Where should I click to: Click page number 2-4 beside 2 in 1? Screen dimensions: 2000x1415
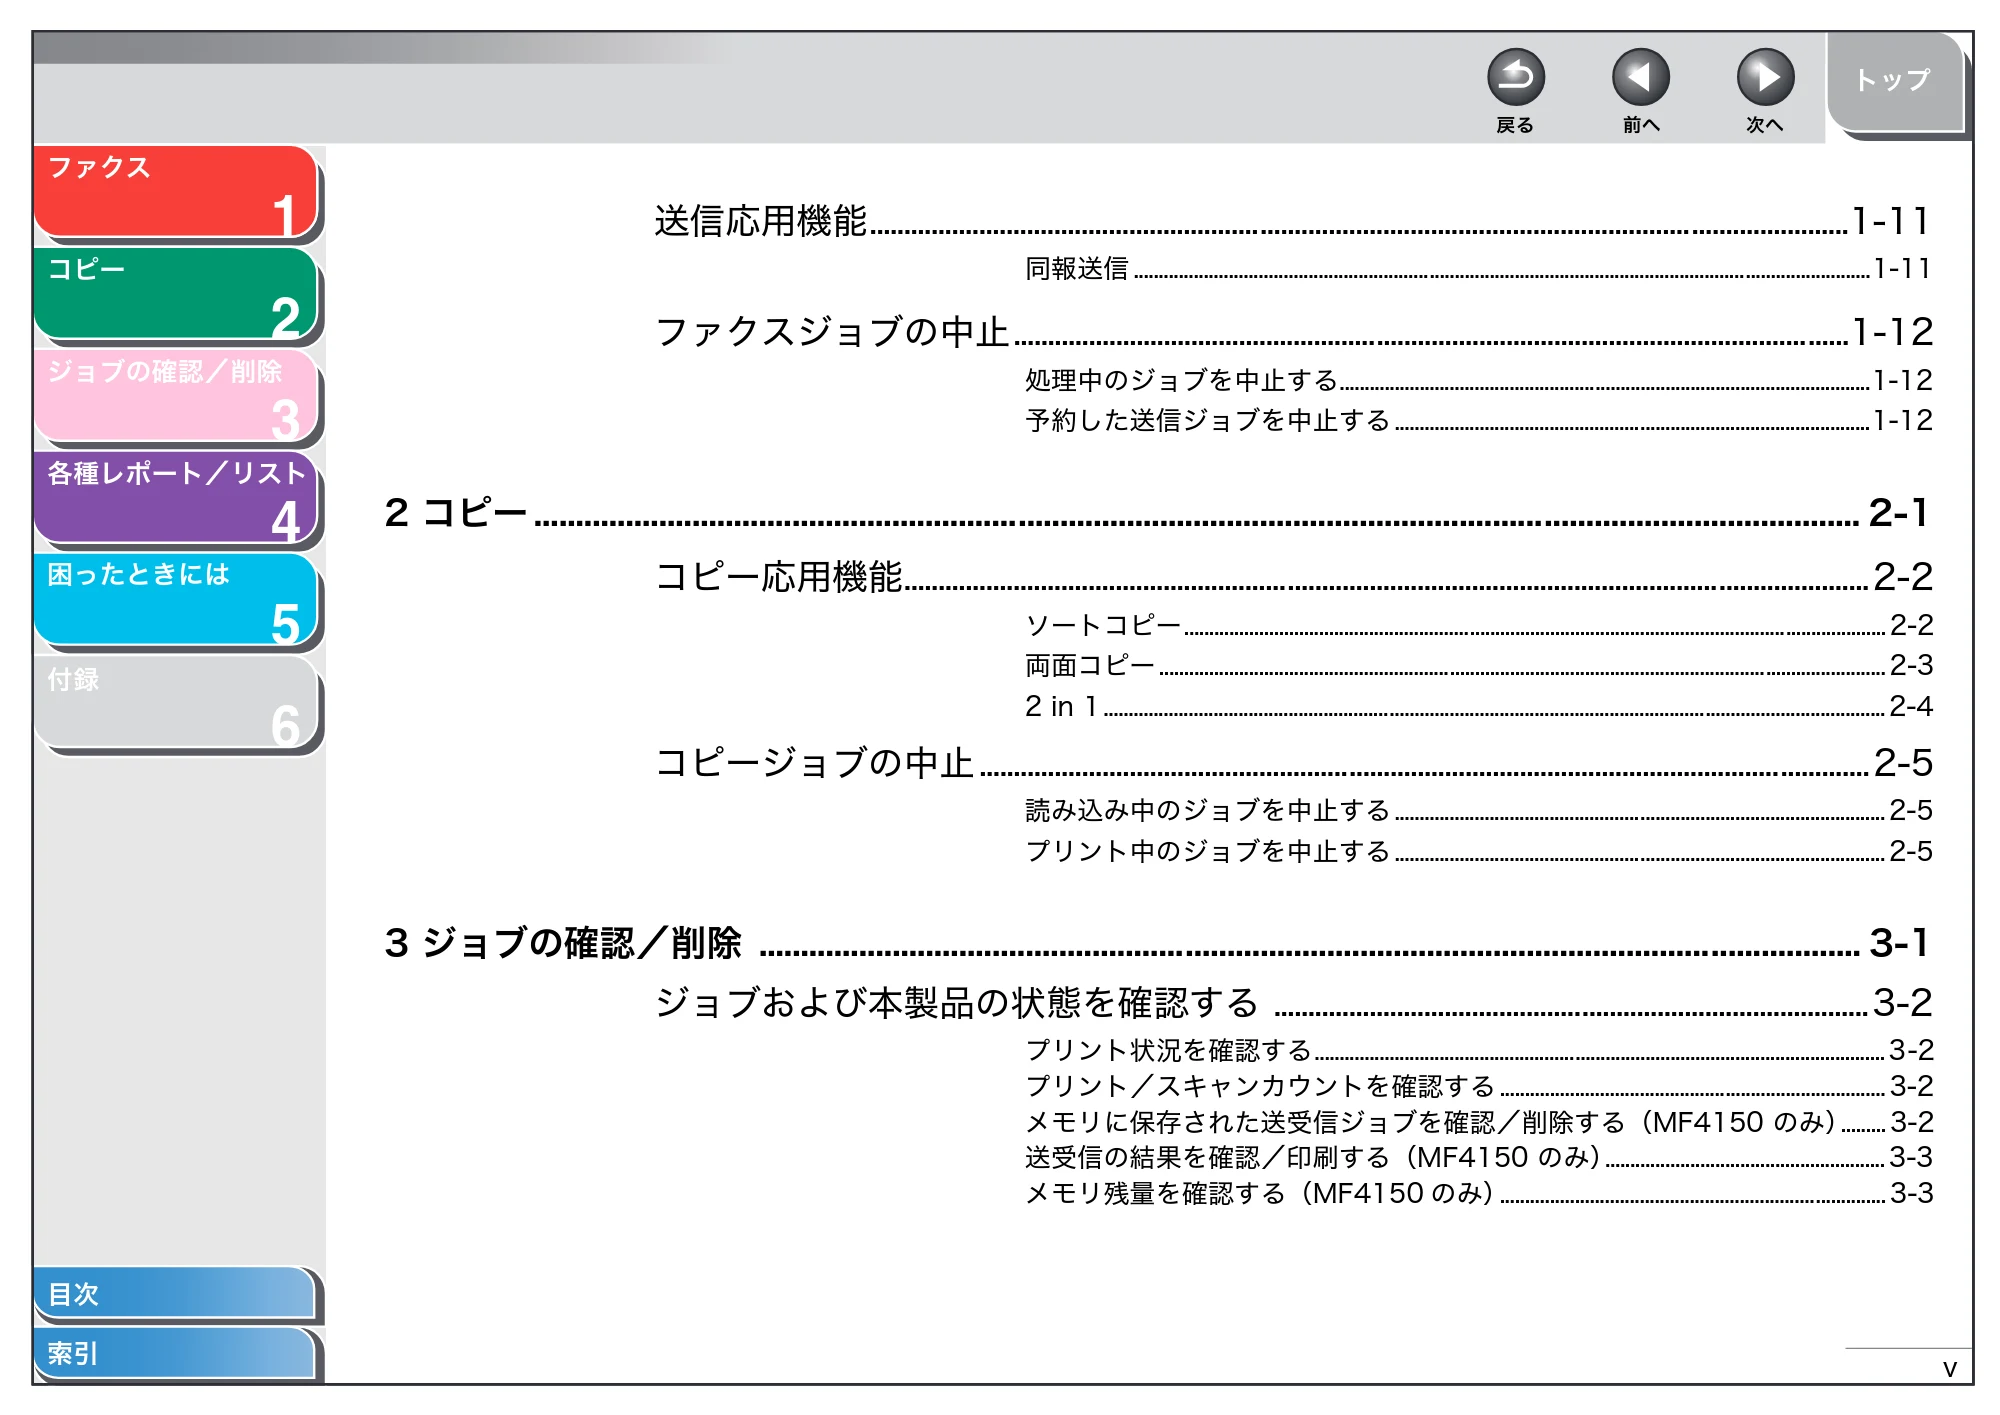1911,706
